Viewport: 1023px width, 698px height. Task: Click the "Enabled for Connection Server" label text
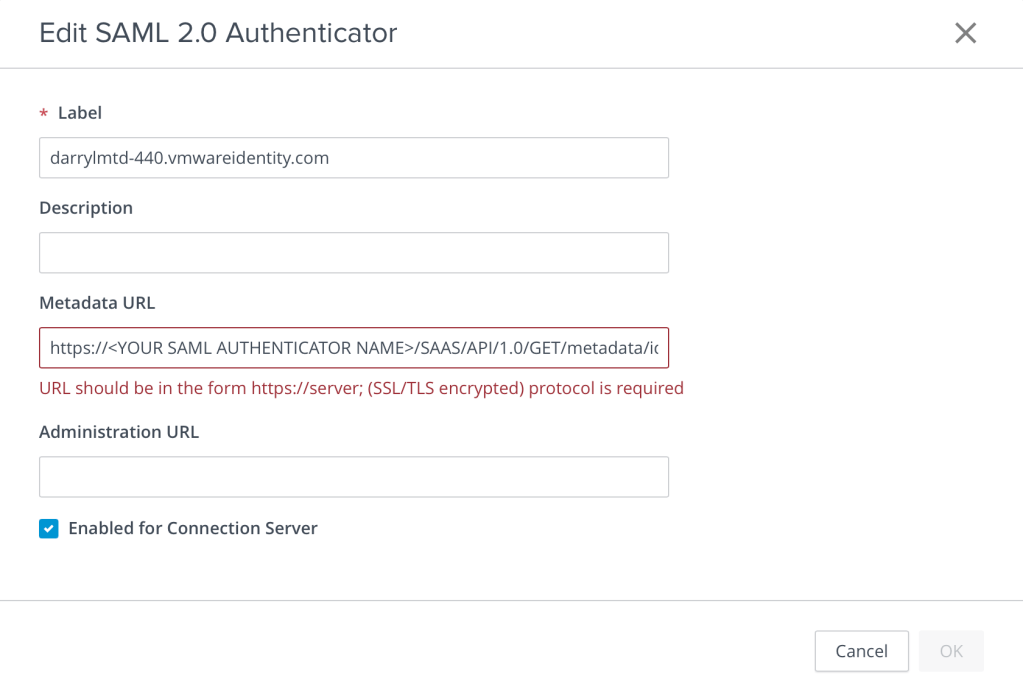click(x=193, y=528)
